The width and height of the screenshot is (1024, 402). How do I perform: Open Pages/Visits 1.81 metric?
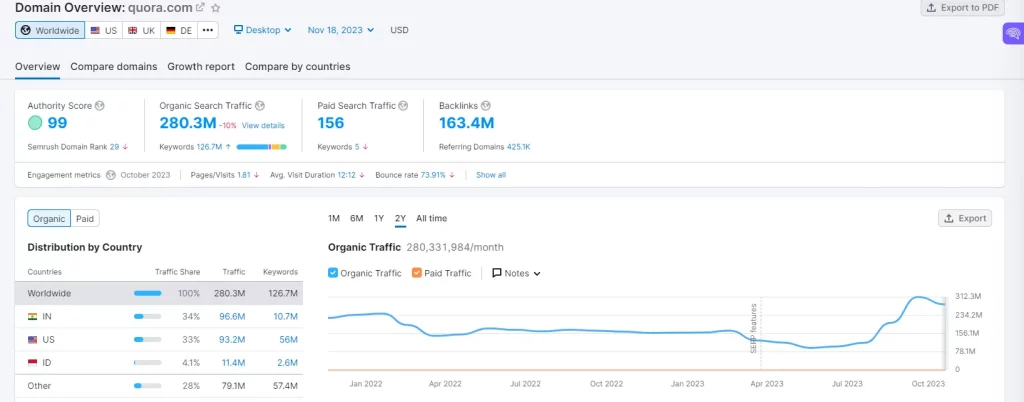coord(244,175)
